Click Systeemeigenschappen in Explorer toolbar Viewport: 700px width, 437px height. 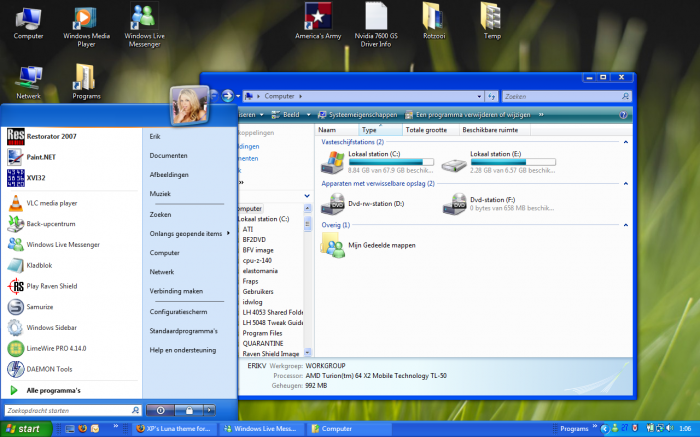click(358, 115)
